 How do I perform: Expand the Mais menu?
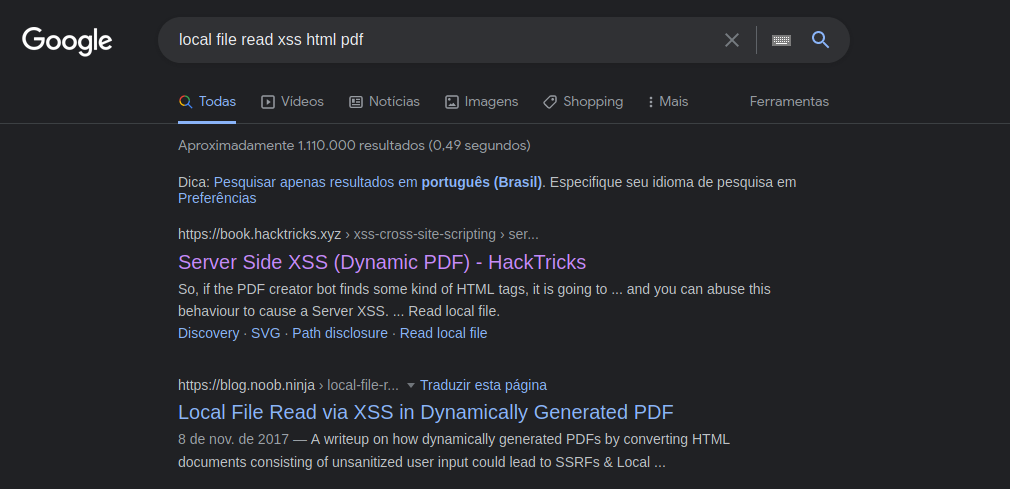pos(668,102)
